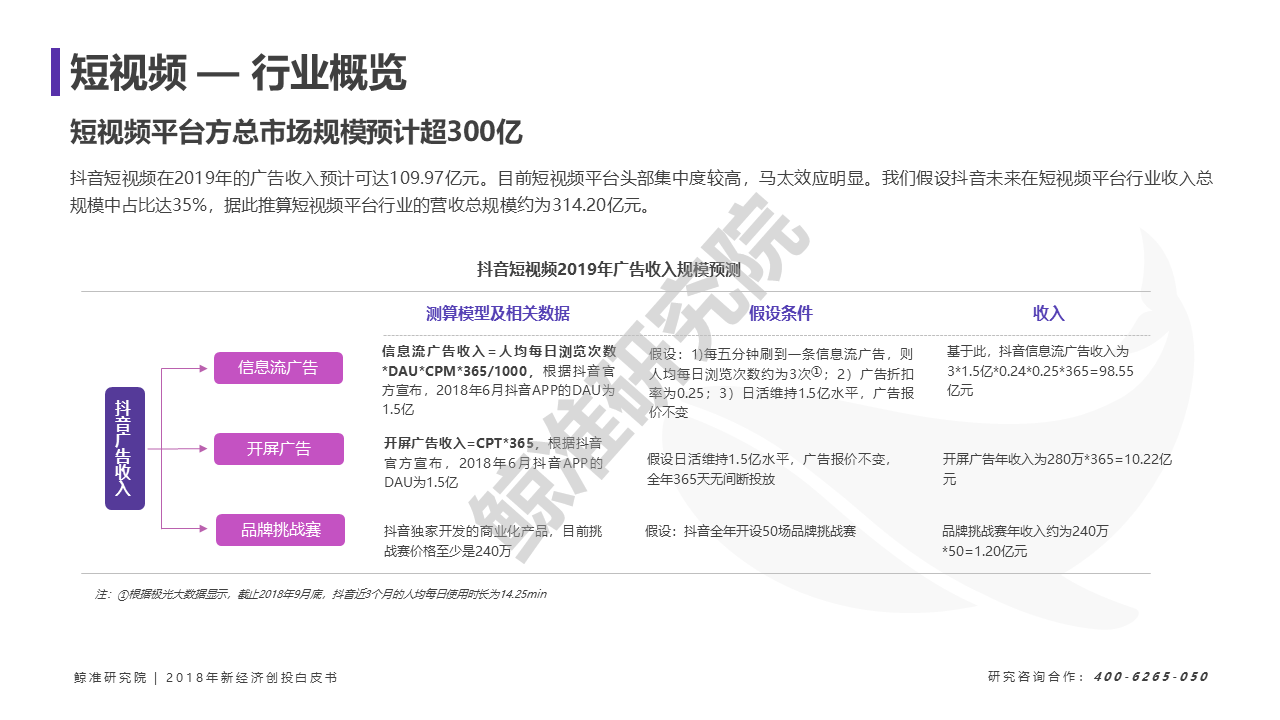Click the slide title "短视频 — 行业概览"
Screen dimensions: 1280x720
coord(238,73)
